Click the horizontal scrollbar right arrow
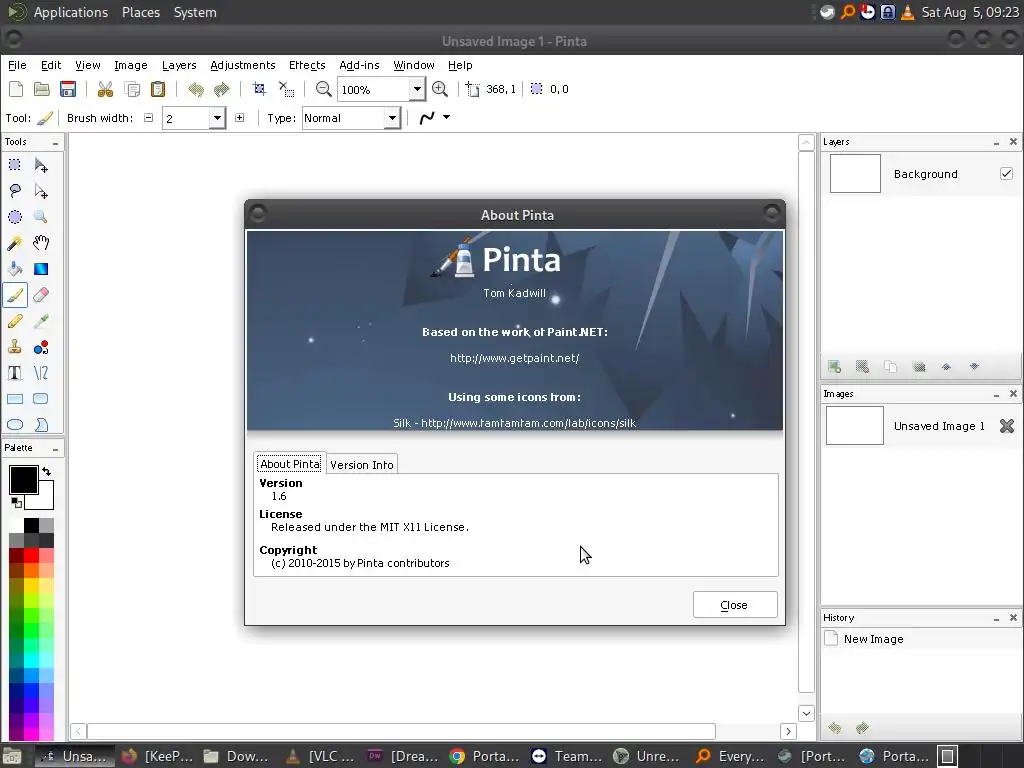Viewport: 1024px width, 768px height. point(788,731)
